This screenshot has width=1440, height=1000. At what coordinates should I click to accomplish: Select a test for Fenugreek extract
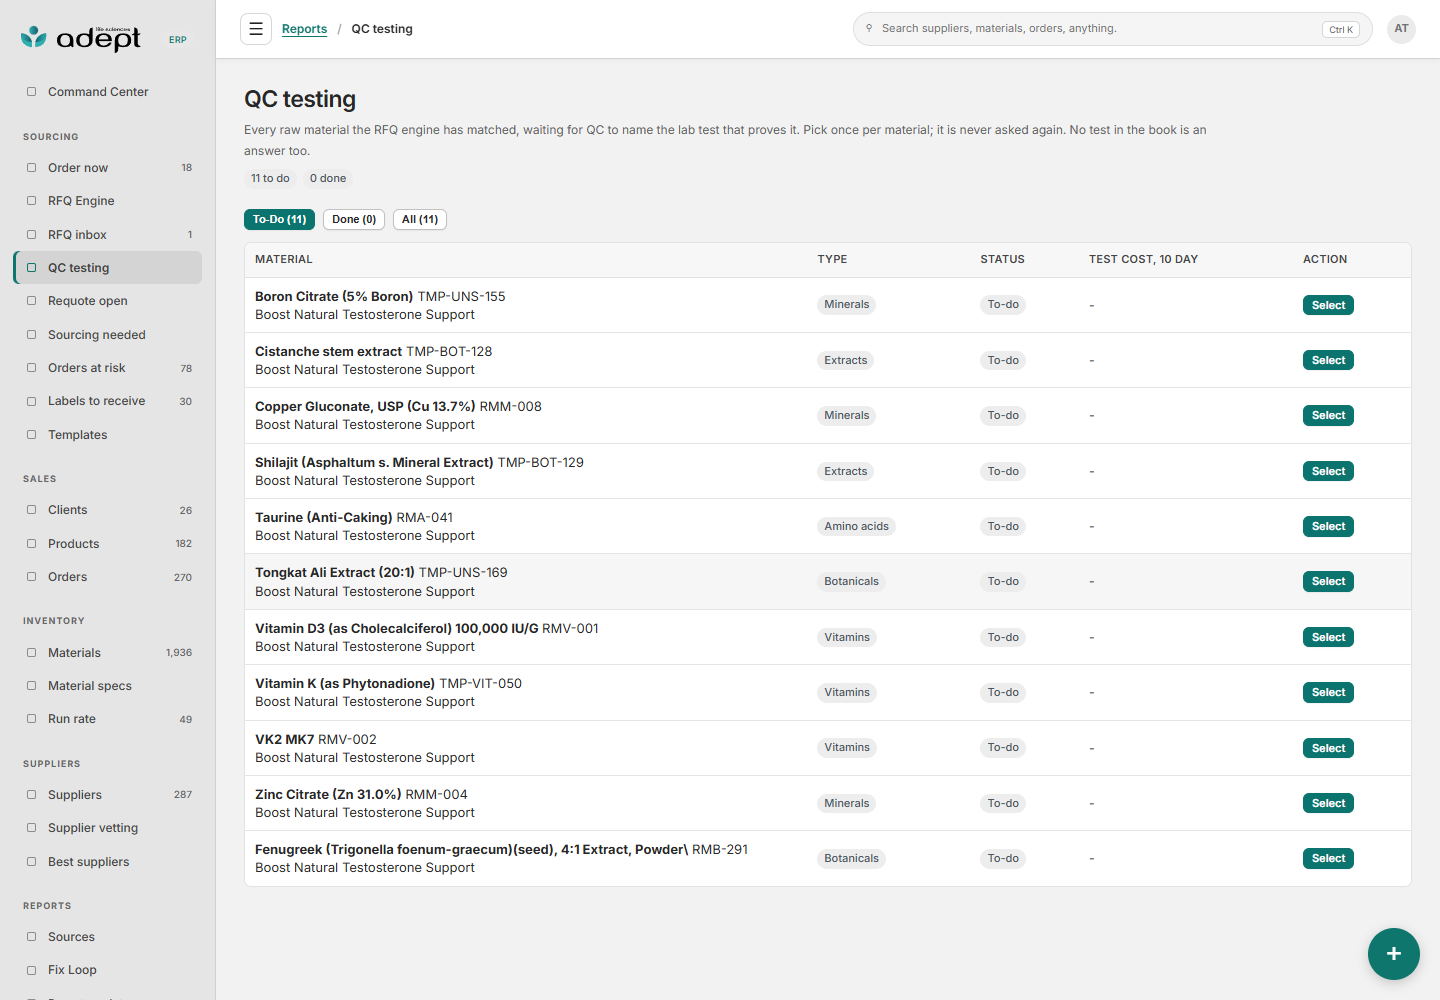click(x=1328, y=858)
